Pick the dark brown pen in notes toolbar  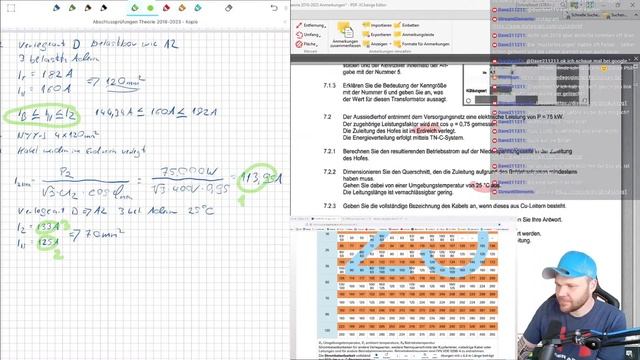pyautogui.click(x=88, y=7)
